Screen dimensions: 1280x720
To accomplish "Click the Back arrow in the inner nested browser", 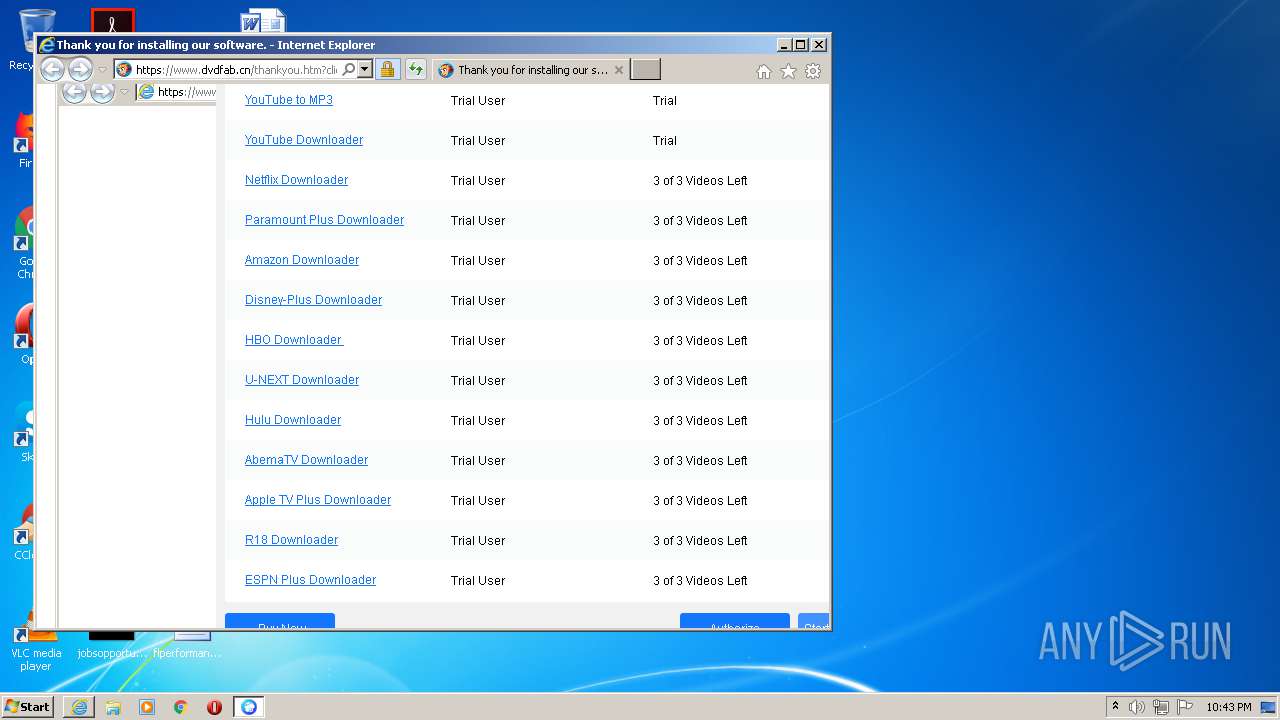I will click(74, 93).
